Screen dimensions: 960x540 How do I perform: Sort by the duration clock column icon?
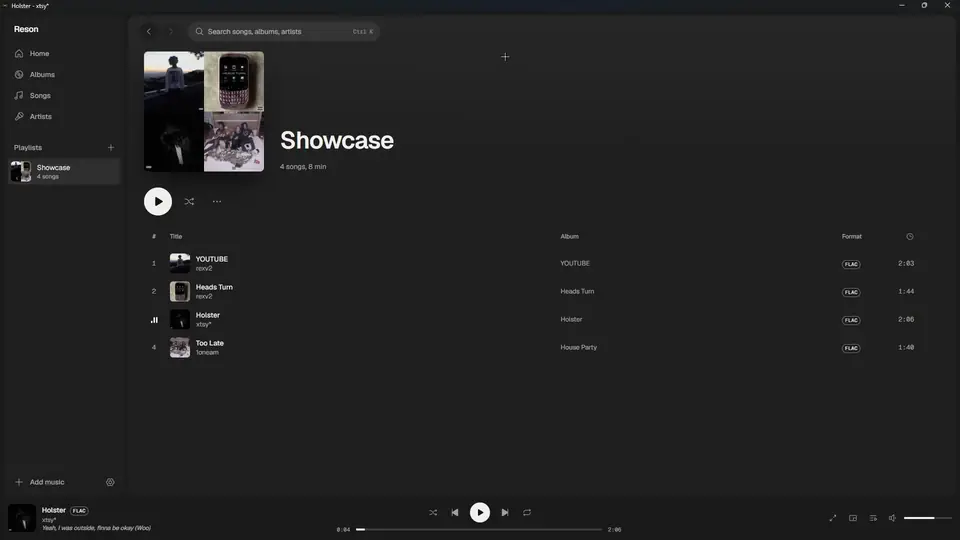pyautogui.click(x=910, y=236)
